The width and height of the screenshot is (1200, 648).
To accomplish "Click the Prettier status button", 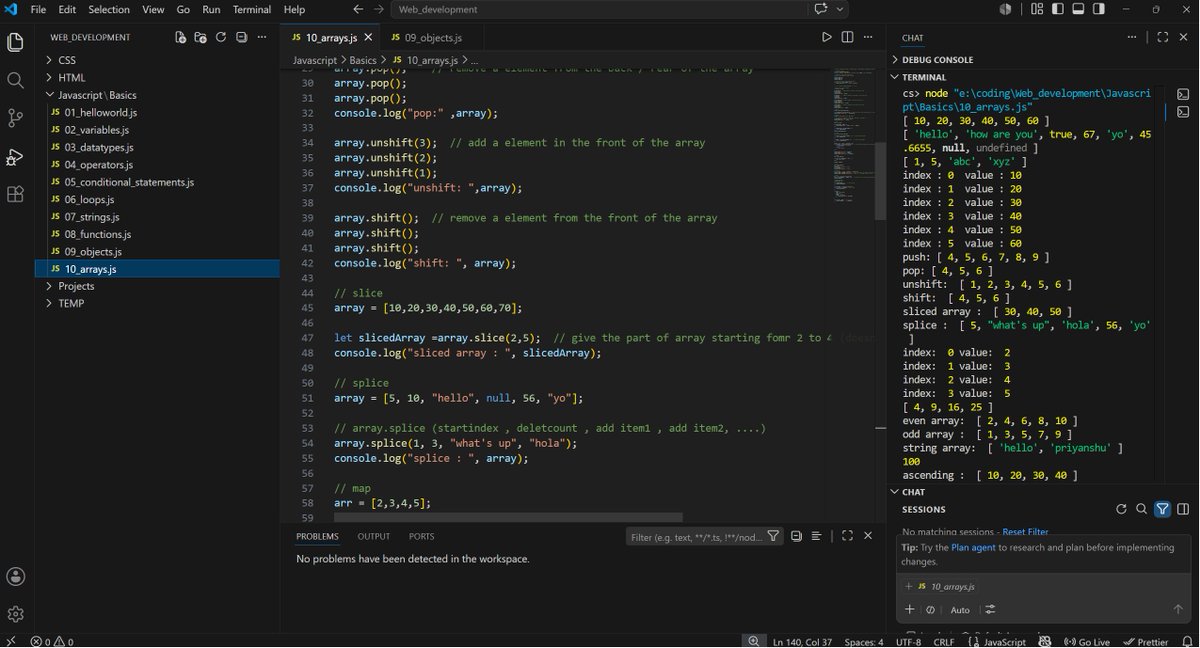I will (x=1146, y=641).
